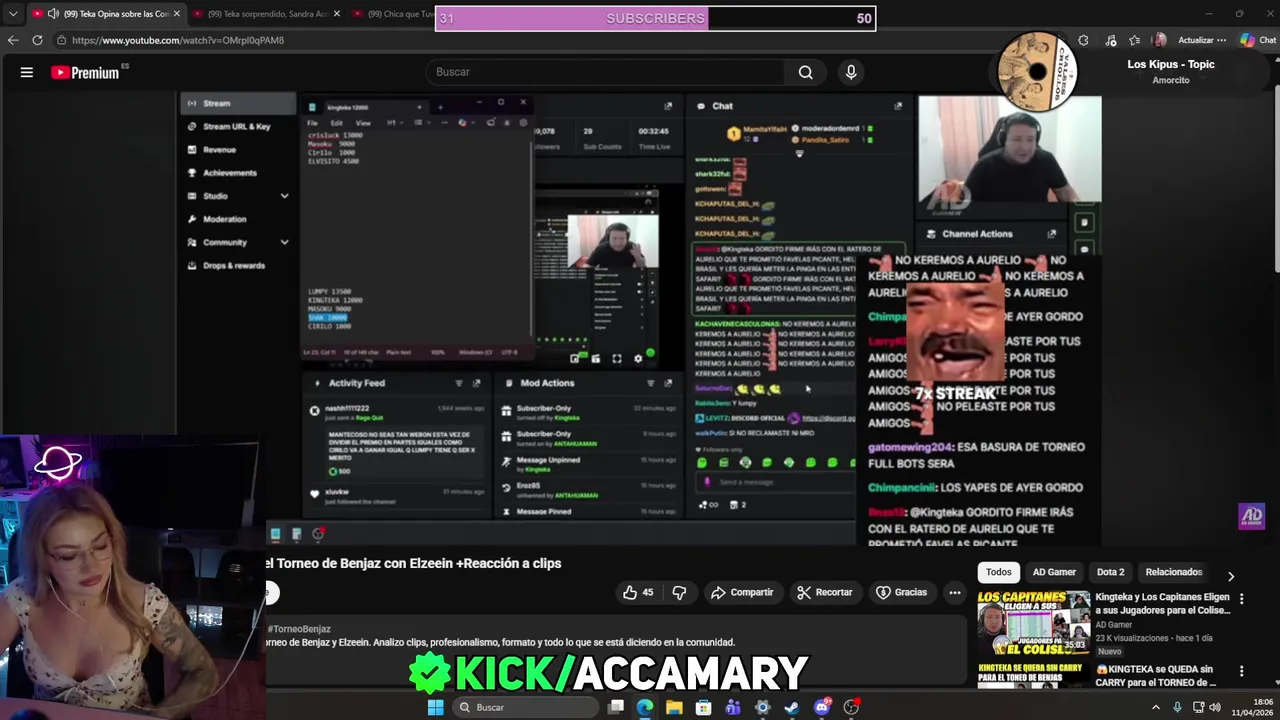Open Los Capitanes Eligen video thumbnail
Viewport: 1280px width, 720px height.
click(1034, 623)
